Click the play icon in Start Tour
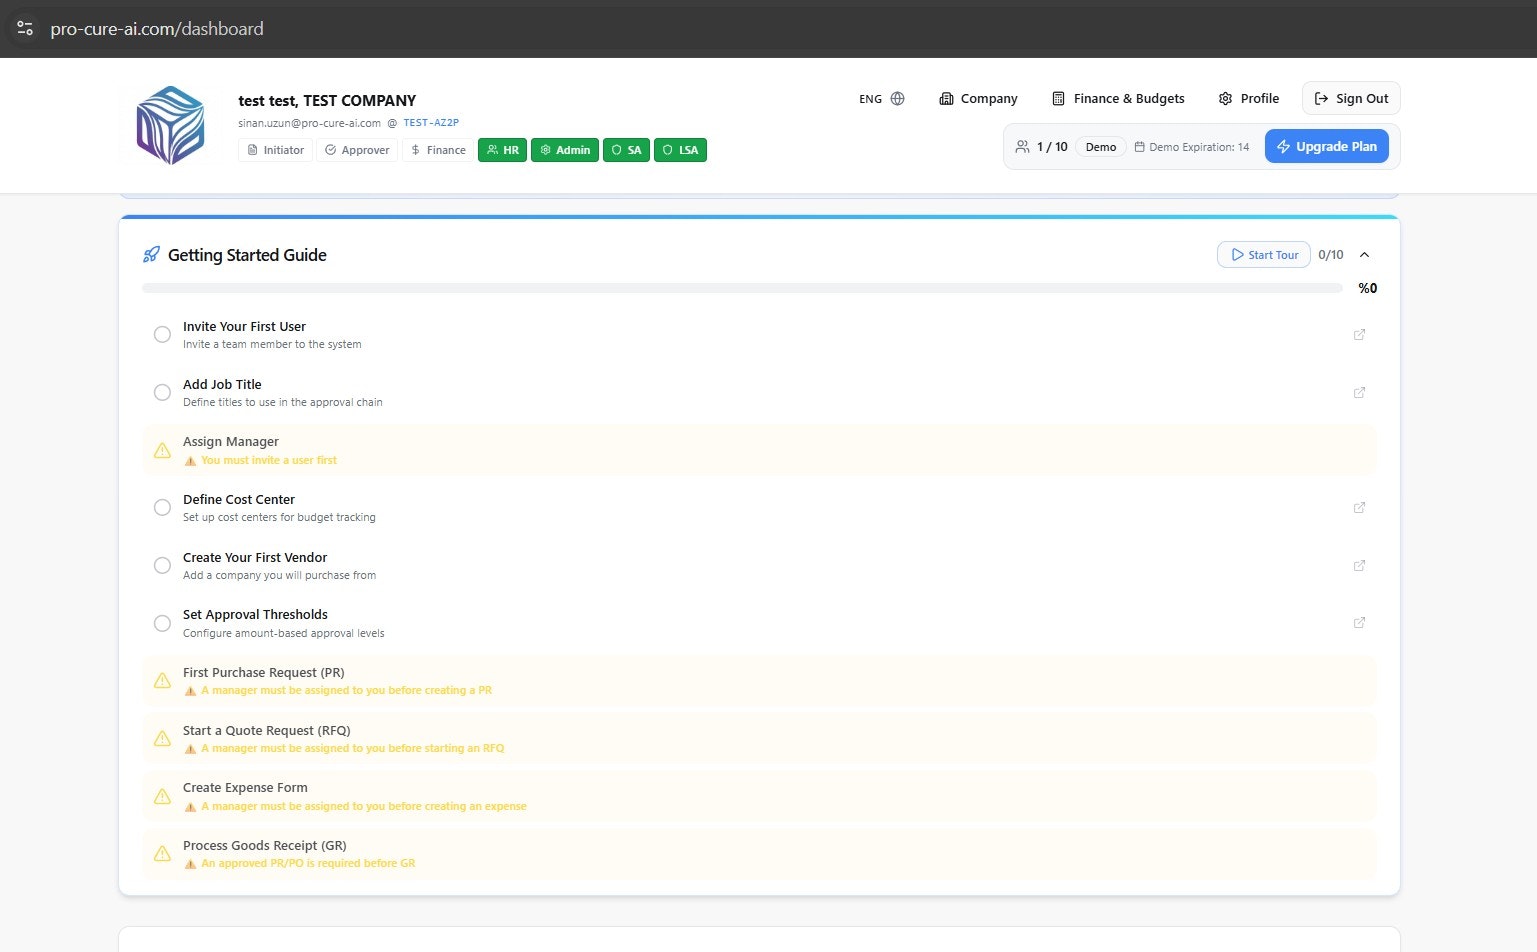 (1237, 255)
